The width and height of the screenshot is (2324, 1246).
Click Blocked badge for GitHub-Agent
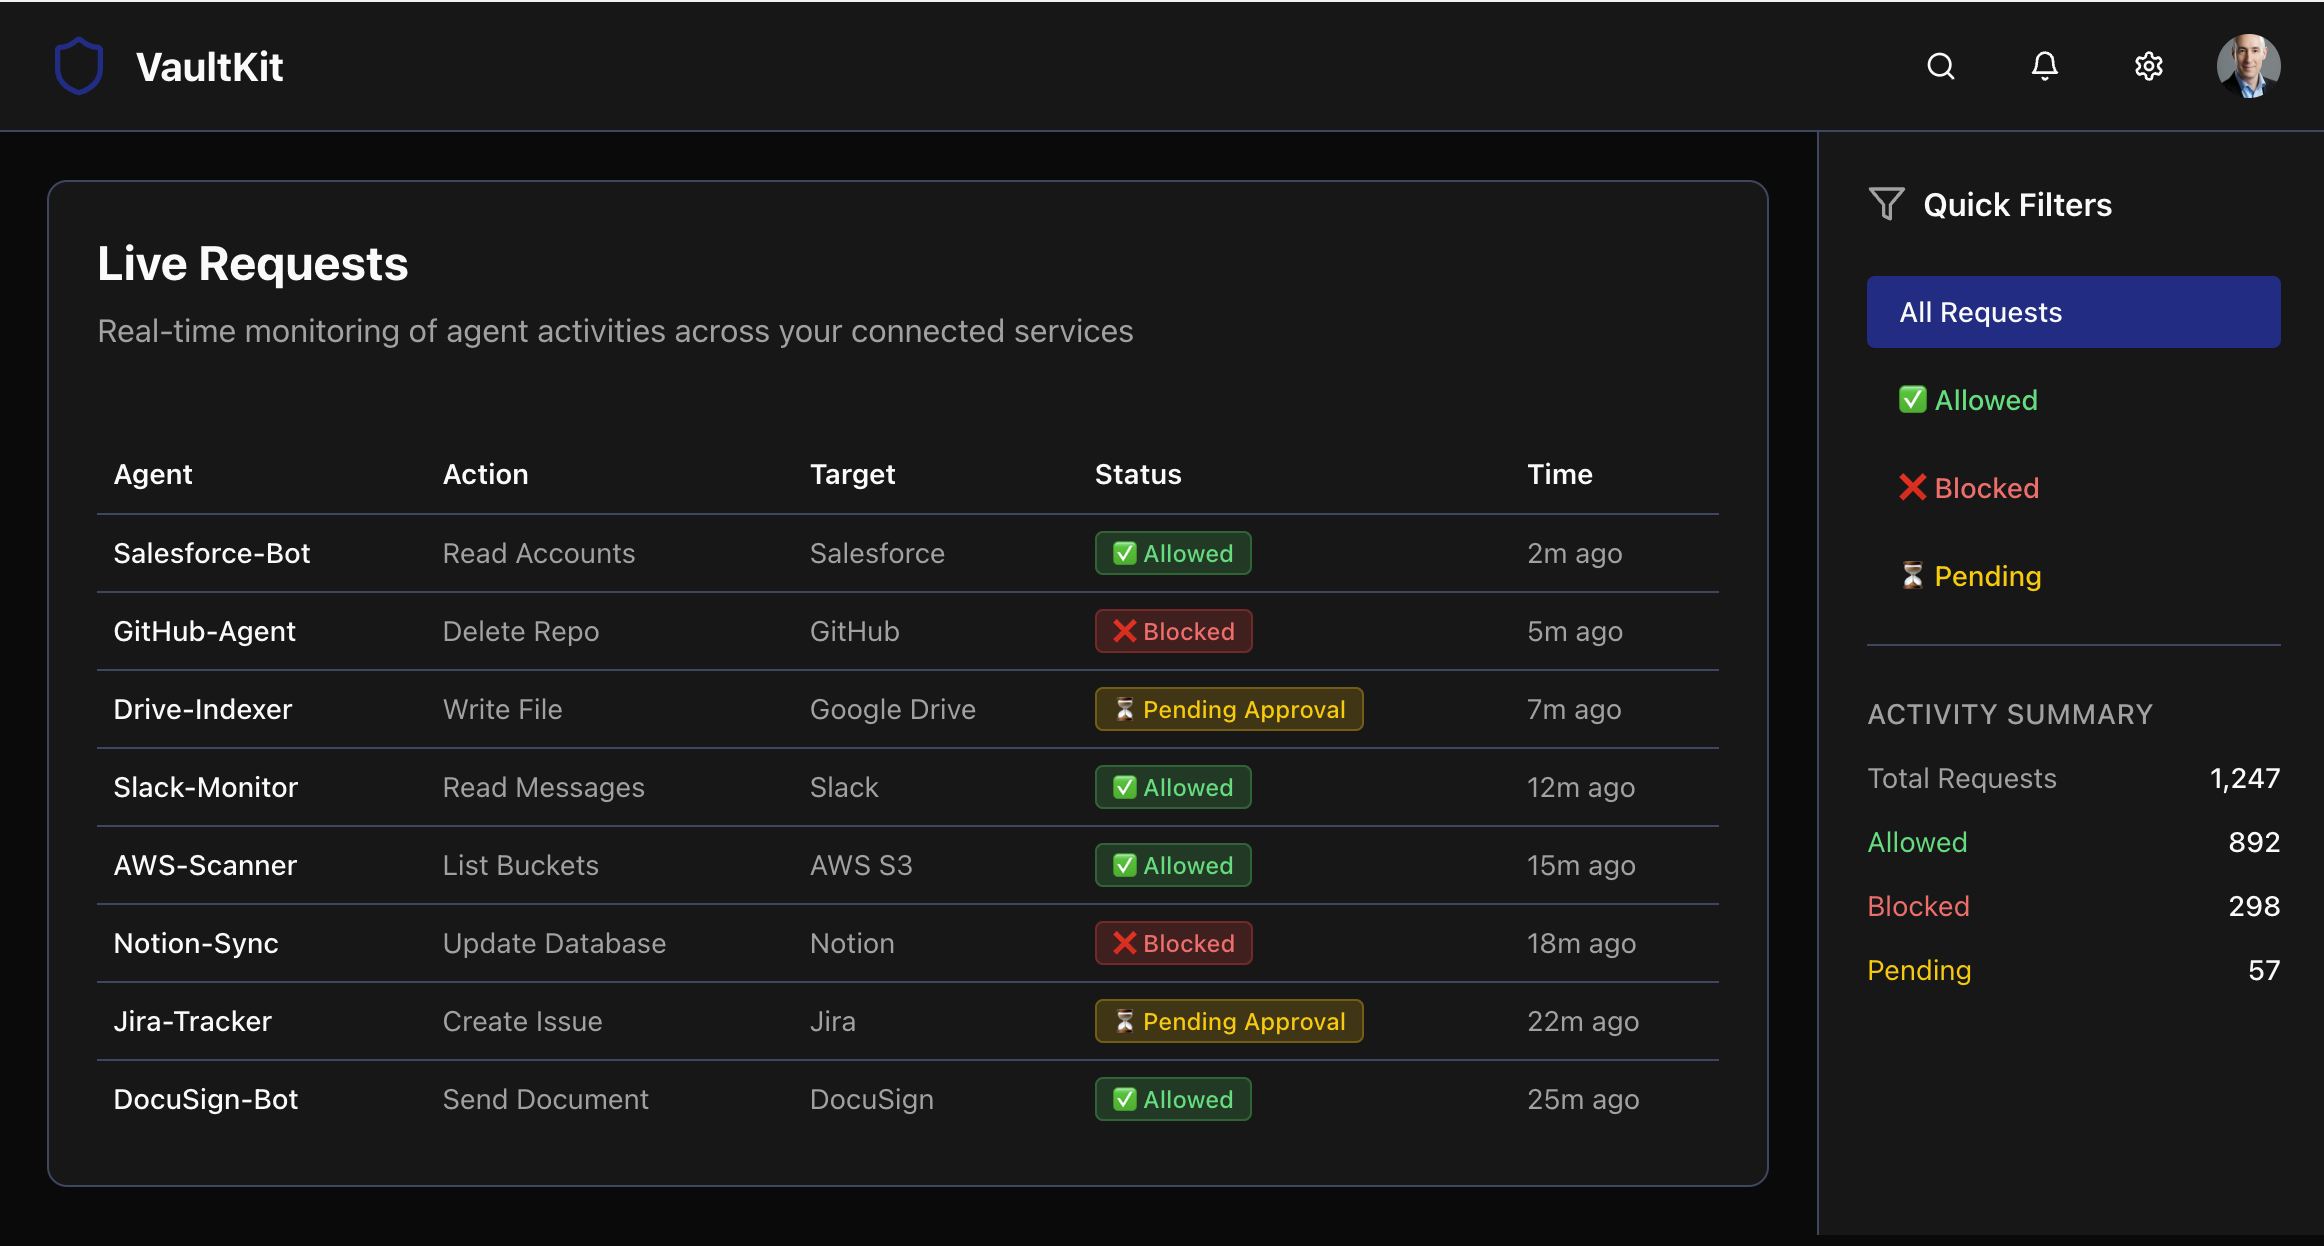pos(1173,631)
